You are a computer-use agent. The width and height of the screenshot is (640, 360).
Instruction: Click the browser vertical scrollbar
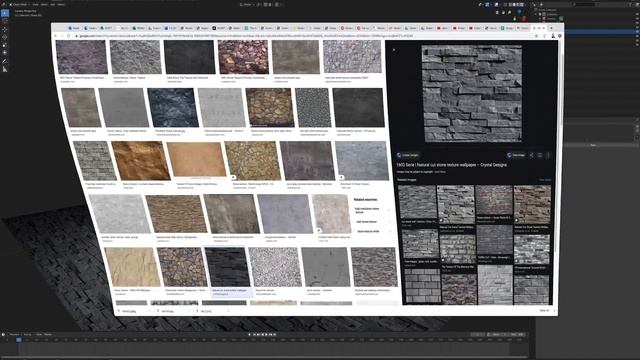point(562,90)
